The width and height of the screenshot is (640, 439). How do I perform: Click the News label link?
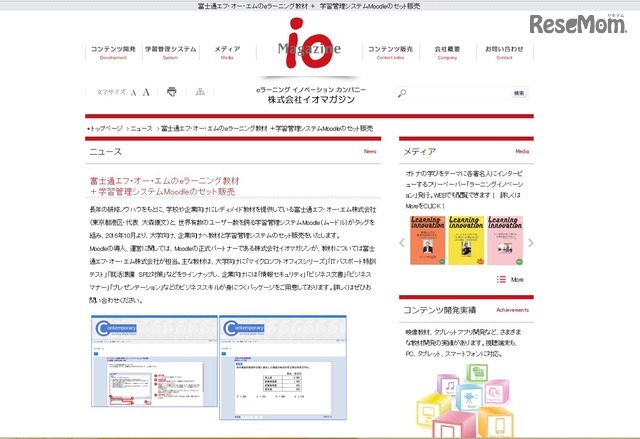[x=370, y=151]
